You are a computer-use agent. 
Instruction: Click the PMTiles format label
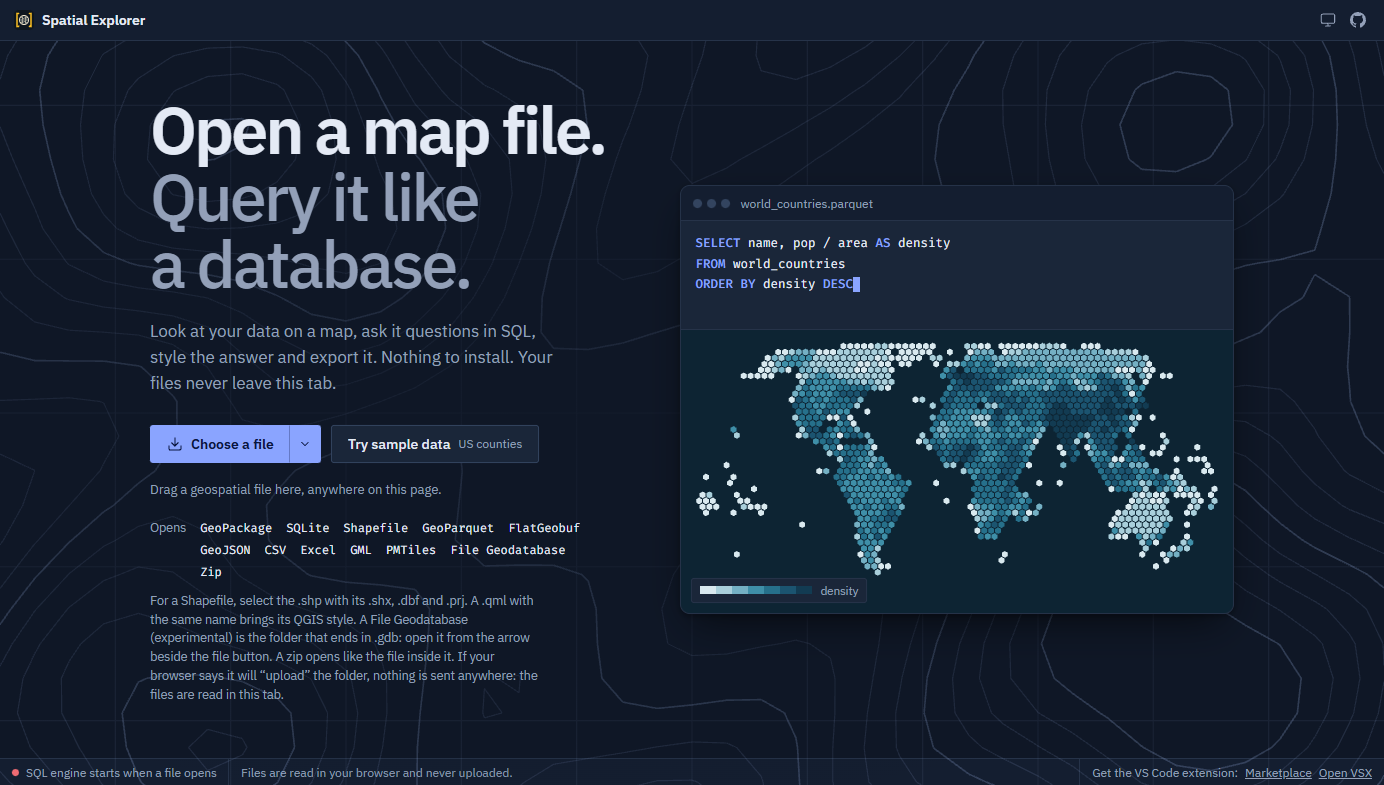click(x=411, y=550)
